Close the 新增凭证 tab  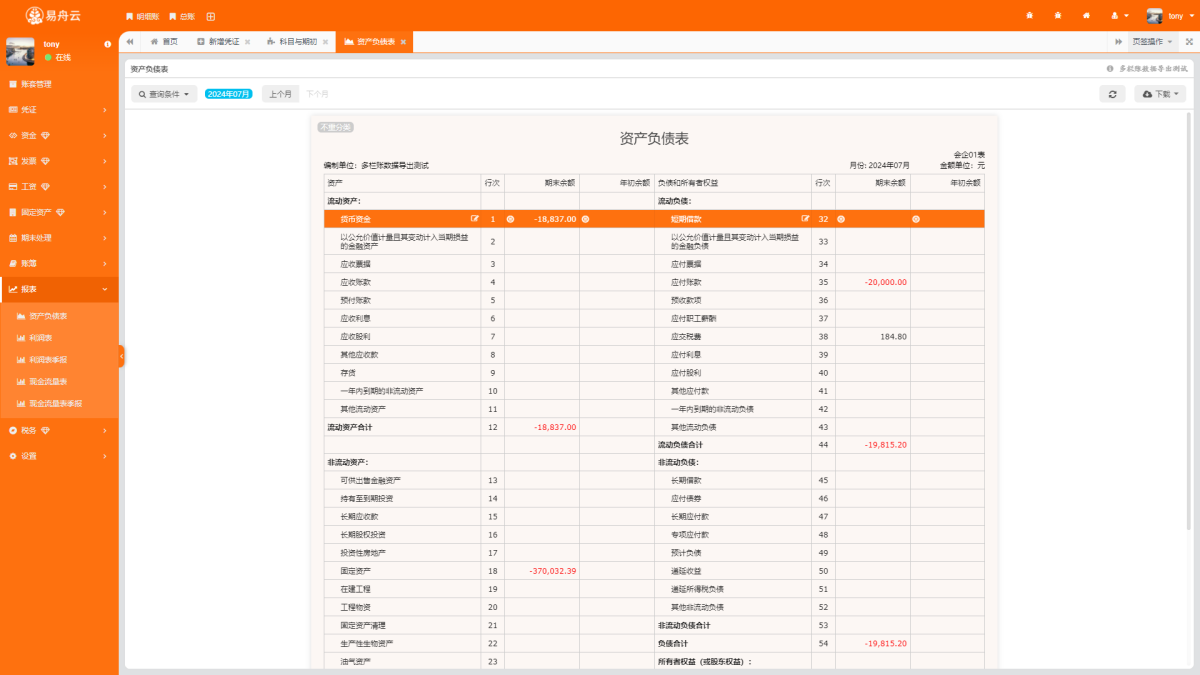247,42
